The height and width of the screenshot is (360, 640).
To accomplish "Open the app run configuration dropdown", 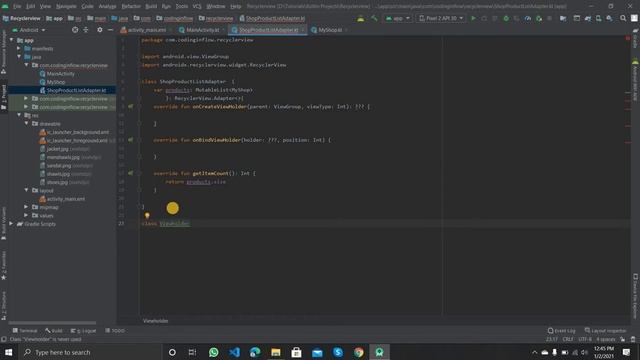I will click(398, 18).
